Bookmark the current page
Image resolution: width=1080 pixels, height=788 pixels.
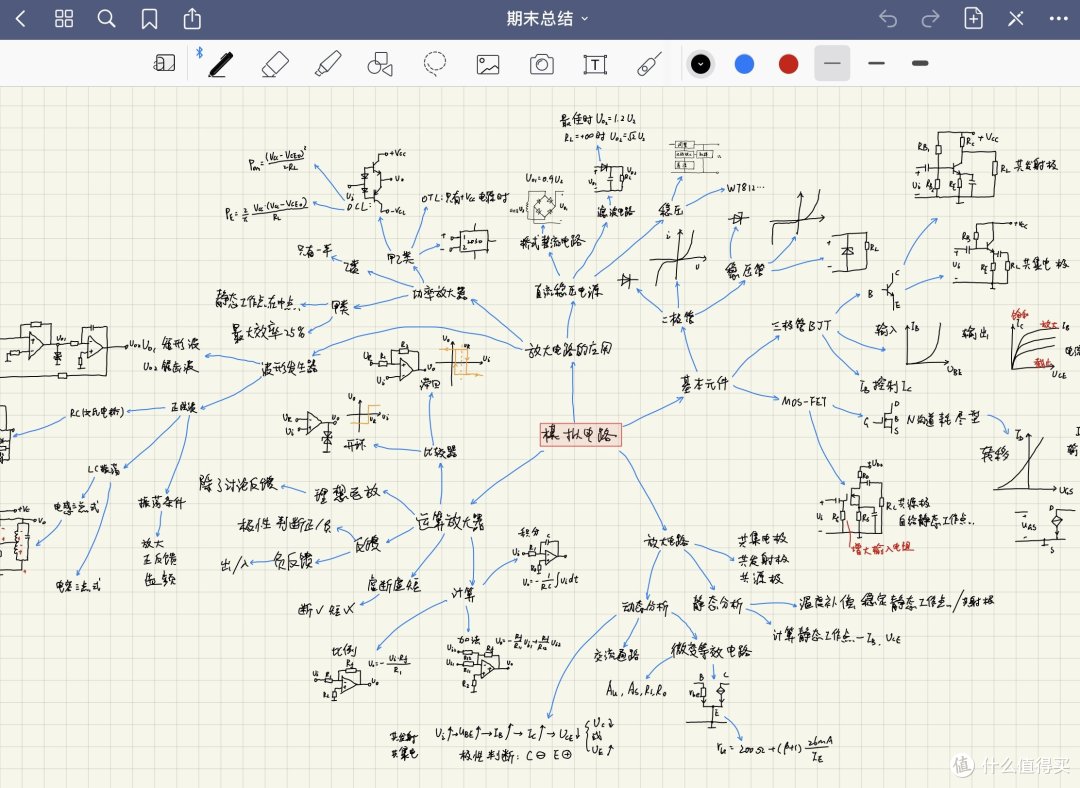coord(149,19)
